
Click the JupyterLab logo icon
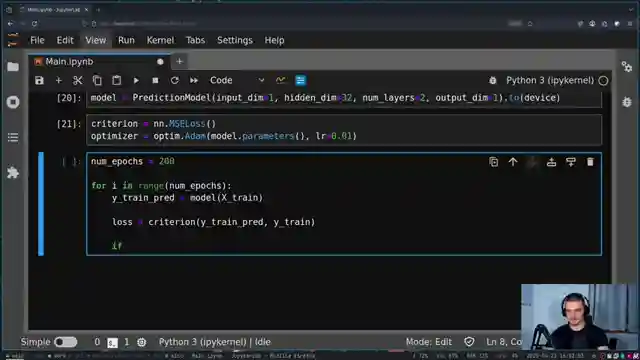click(13, 40)
